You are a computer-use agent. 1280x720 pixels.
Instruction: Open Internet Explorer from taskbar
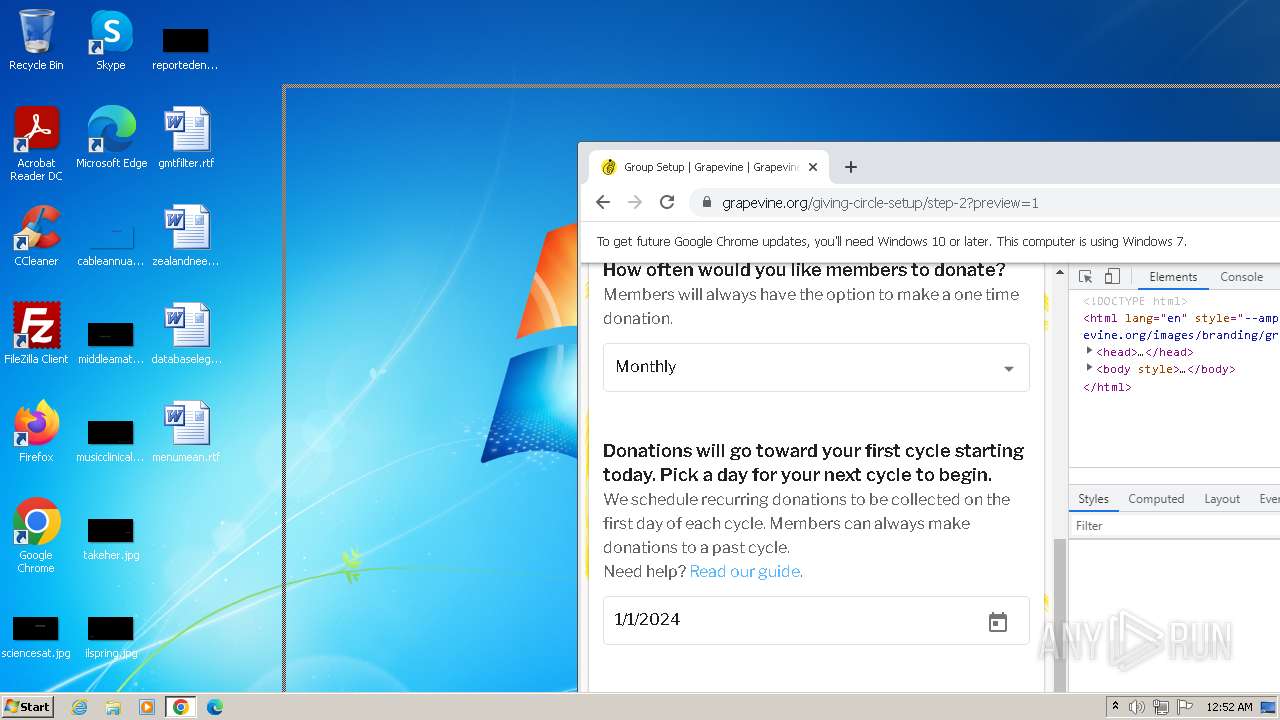80,707
